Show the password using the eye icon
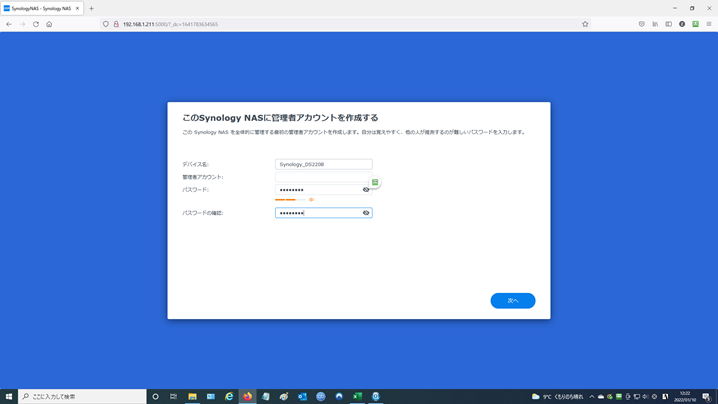This screenshot has height=404, width=718. [x=366, y=190]
